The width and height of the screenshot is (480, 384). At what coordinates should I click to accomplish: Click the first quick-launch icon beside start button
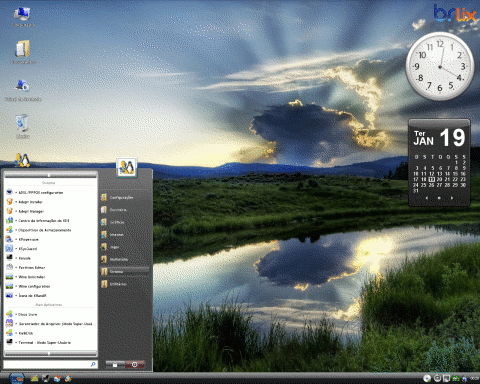[x=34, y=379]
